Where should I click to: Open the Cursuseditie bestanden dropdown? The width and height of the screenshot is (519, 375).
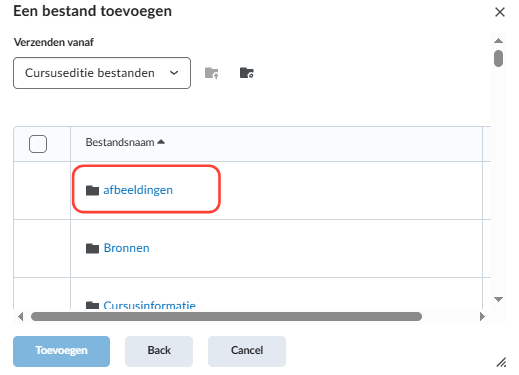[x=102, y=73]
